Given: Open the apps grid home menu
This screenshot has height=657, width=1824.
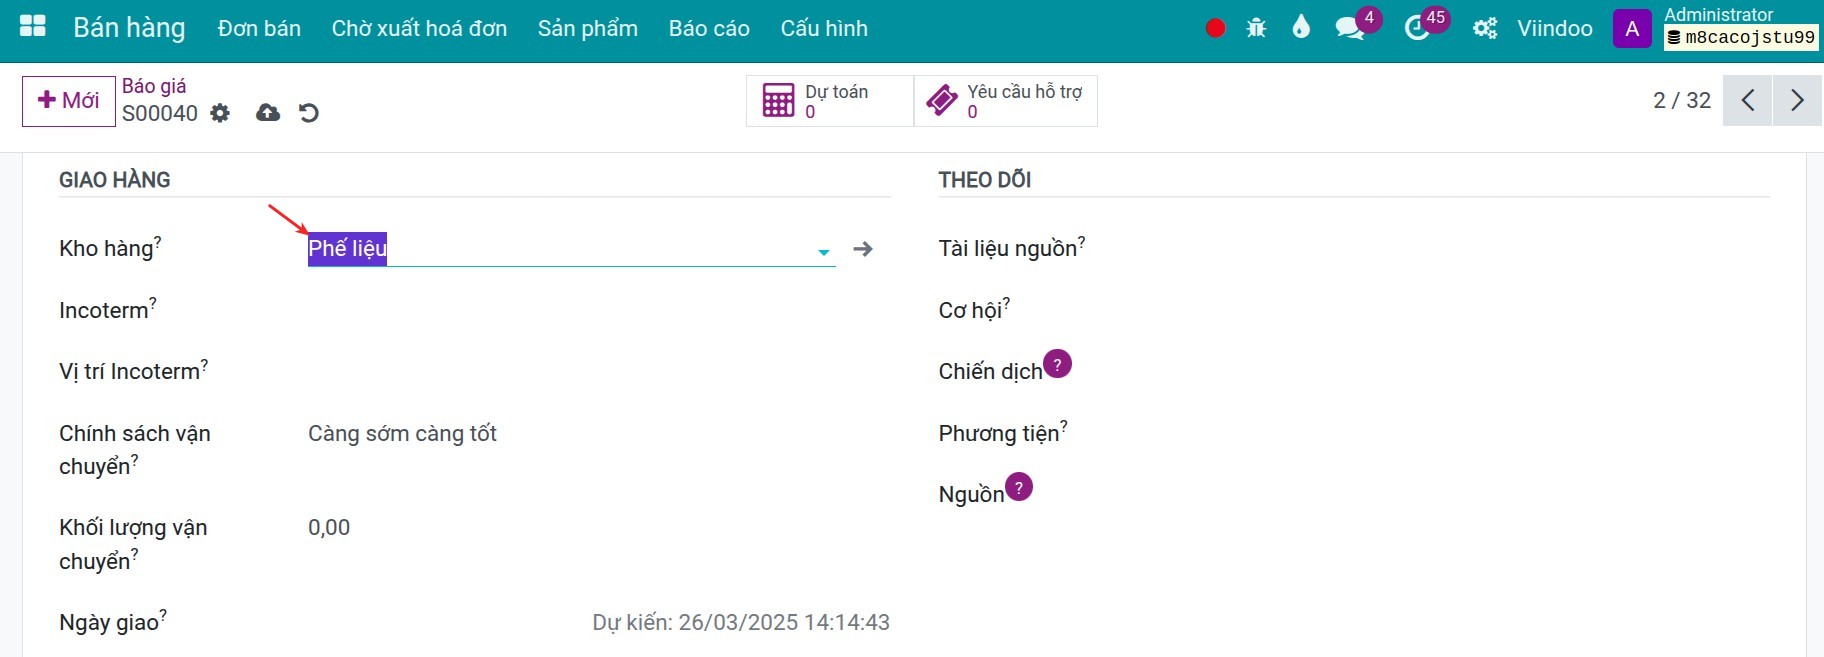Looking at the screenshot, I should (33, 27).
